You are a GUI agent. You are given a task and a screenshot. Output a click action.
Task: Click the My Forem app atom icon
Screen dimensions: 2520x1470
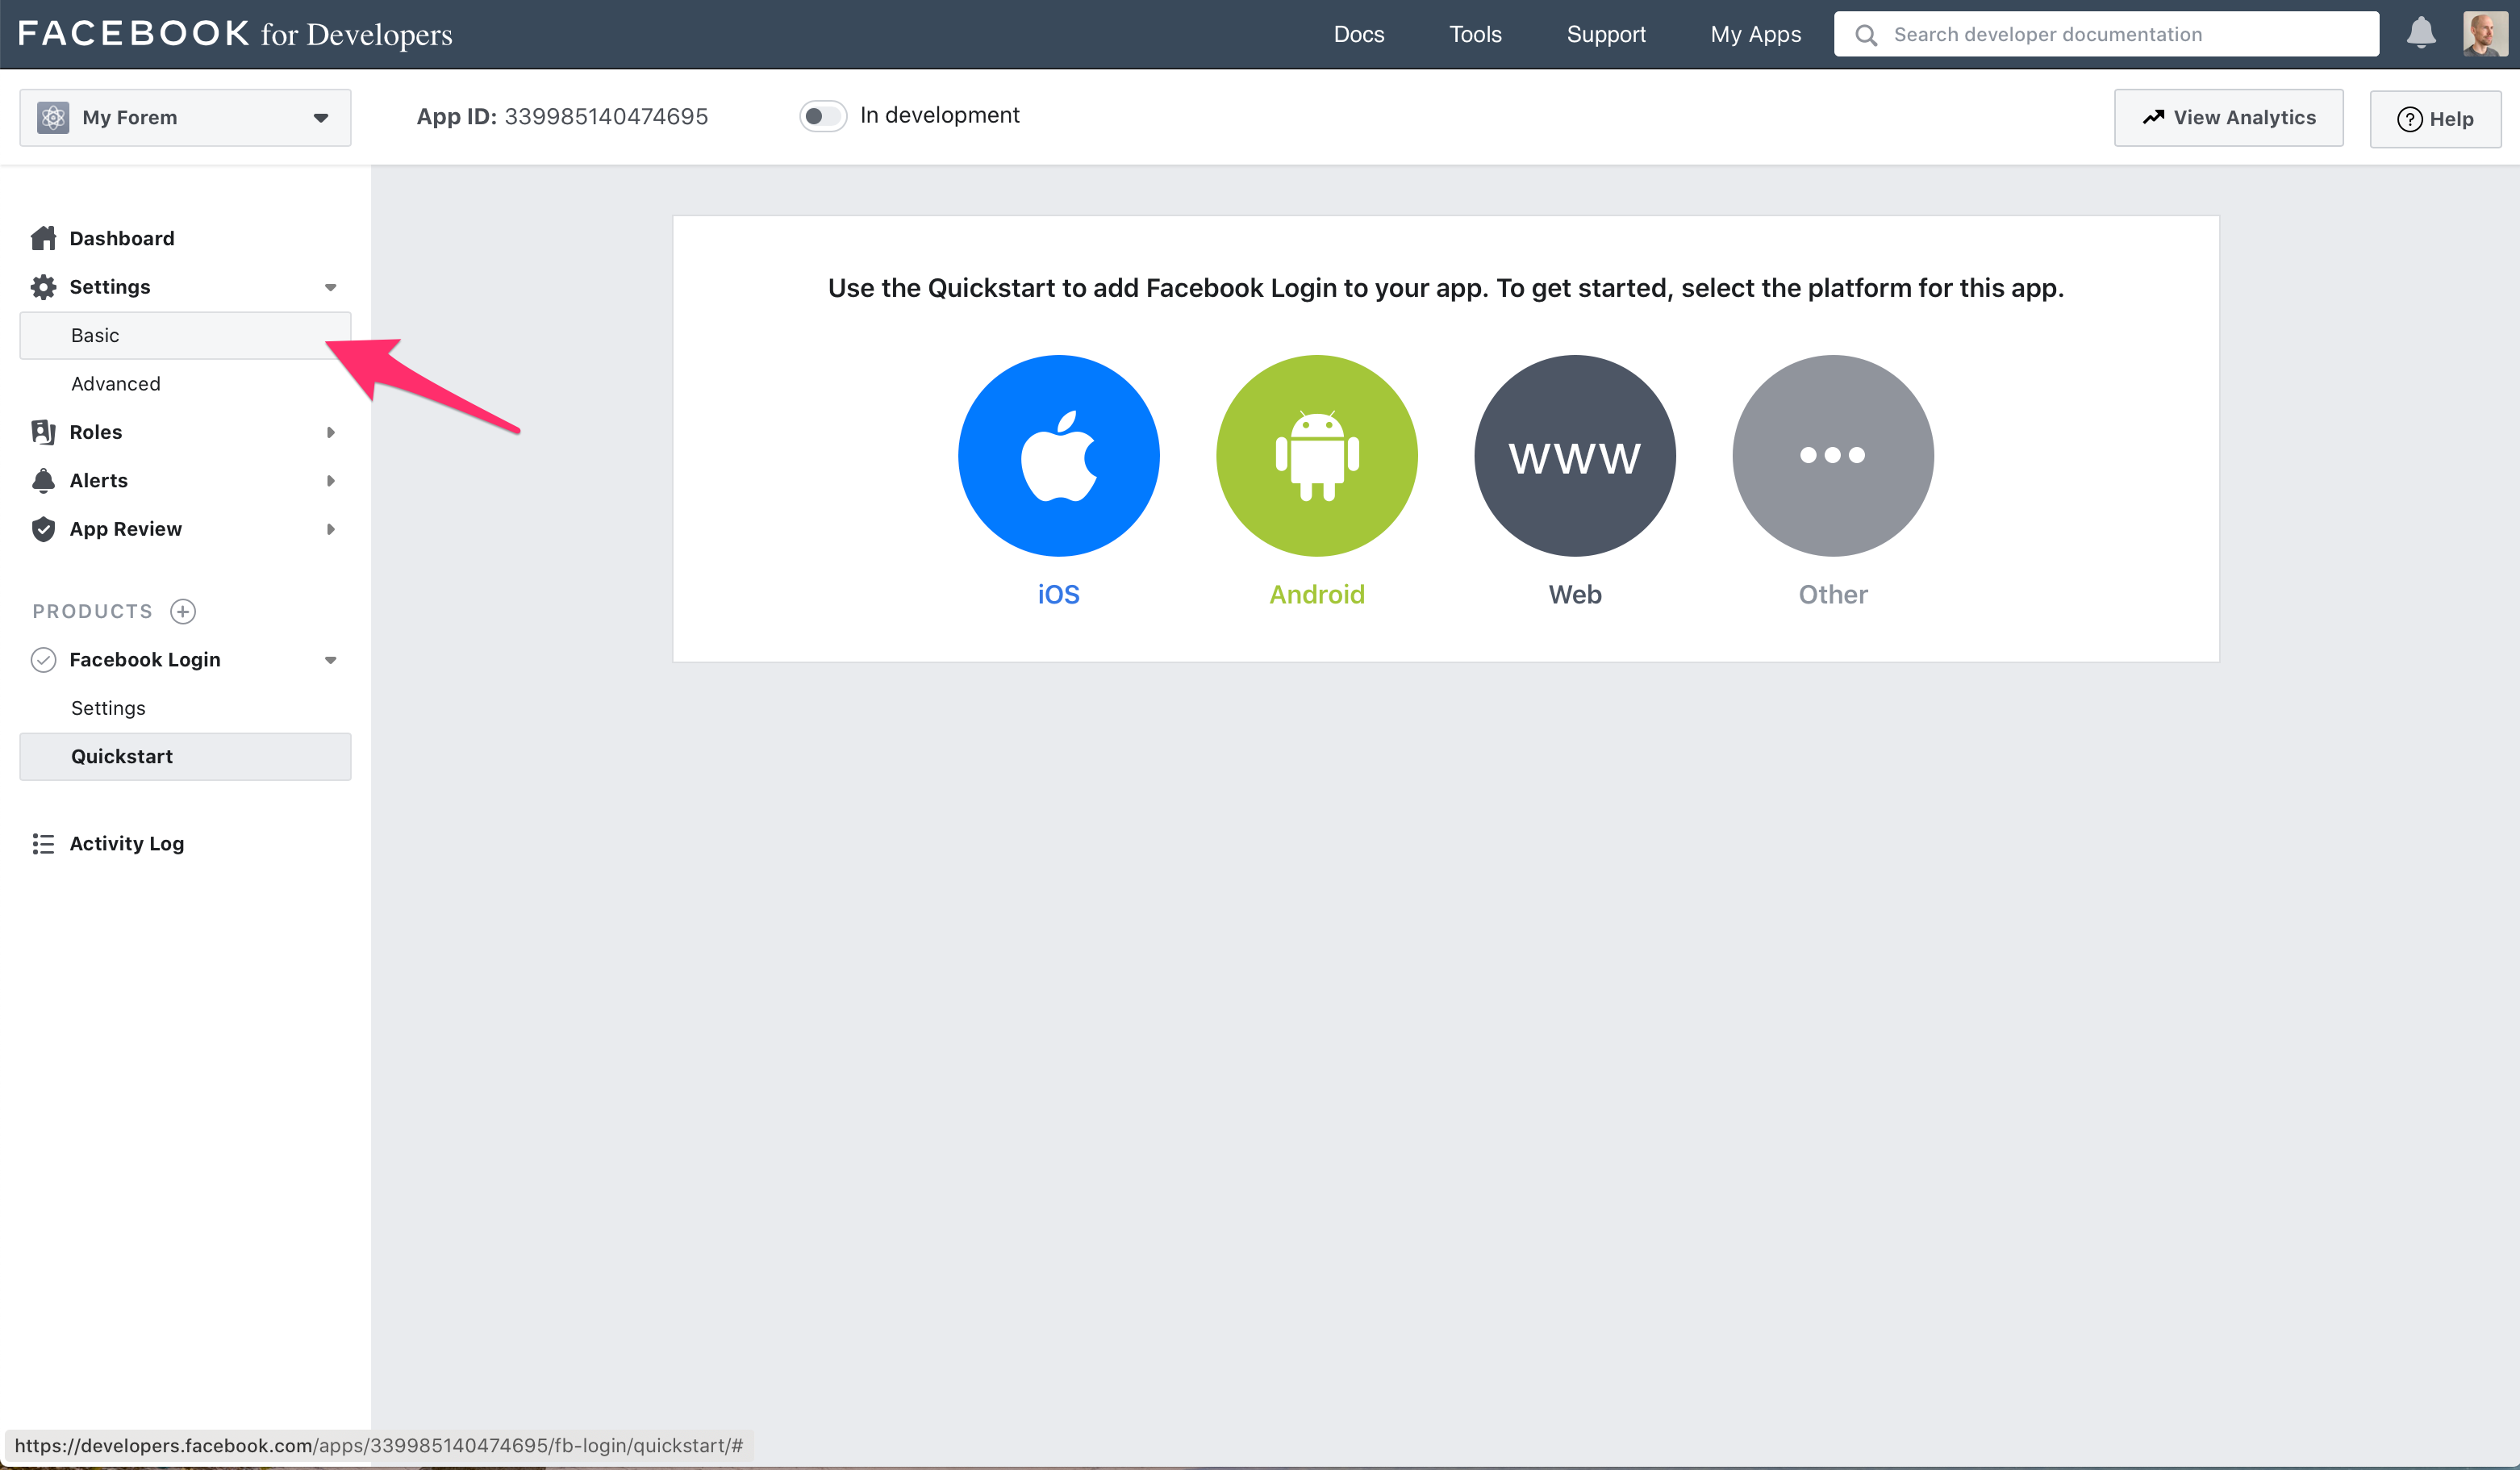coord(53,117)
